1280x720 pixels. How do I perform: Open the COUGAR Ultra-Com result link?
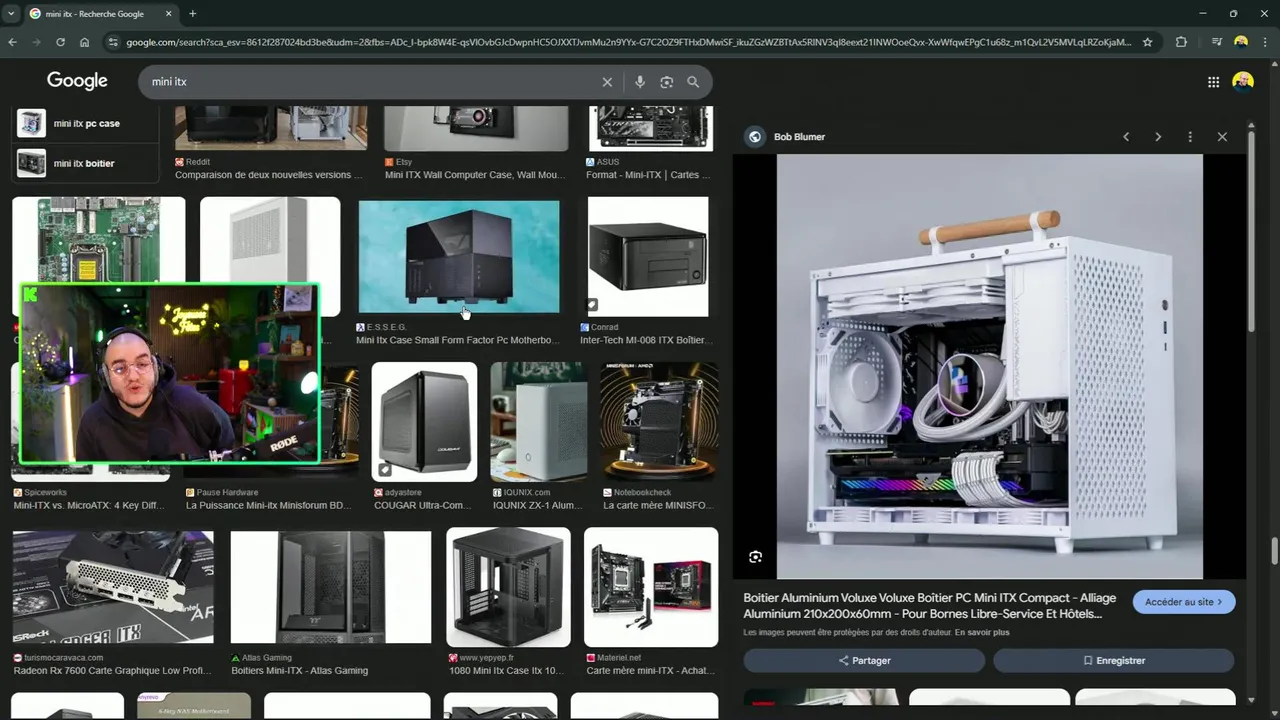point(422,506)
